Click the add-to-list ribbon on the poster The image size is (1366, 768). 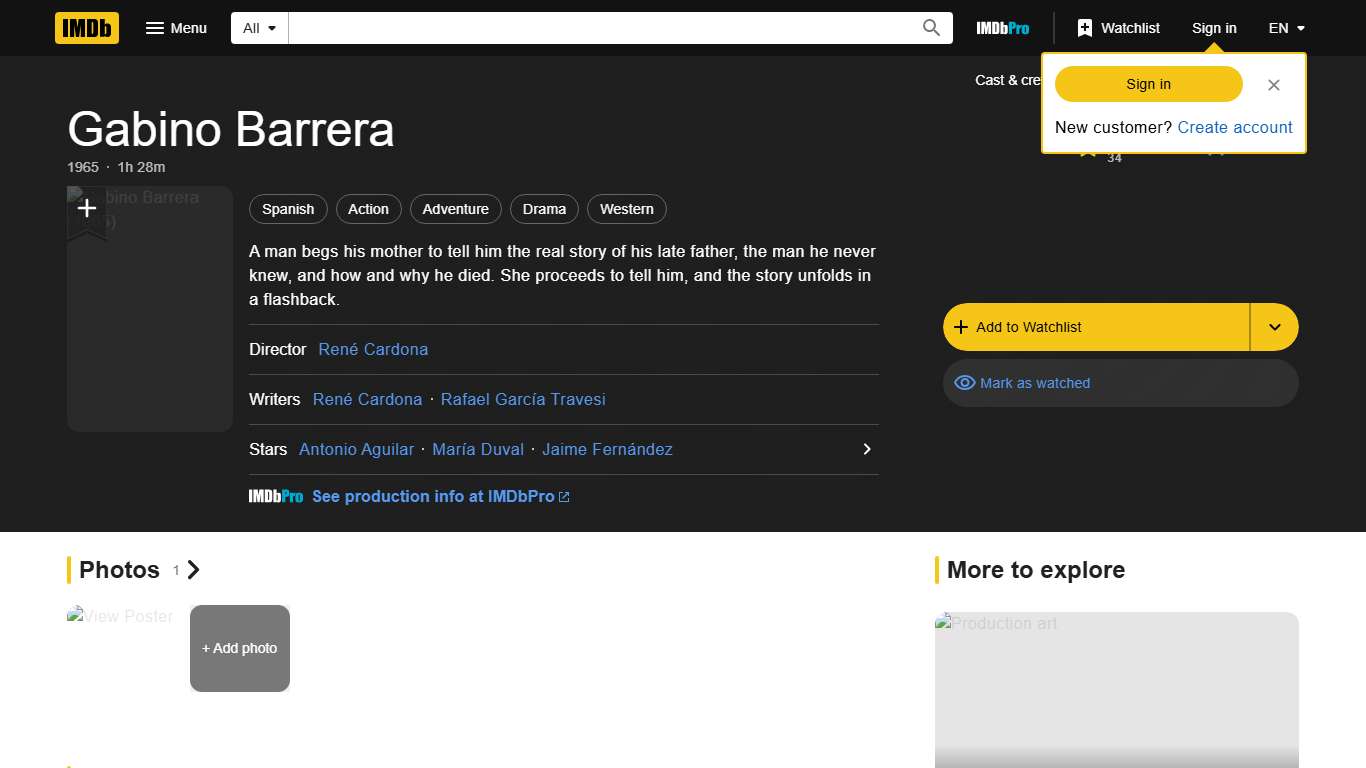87,208
